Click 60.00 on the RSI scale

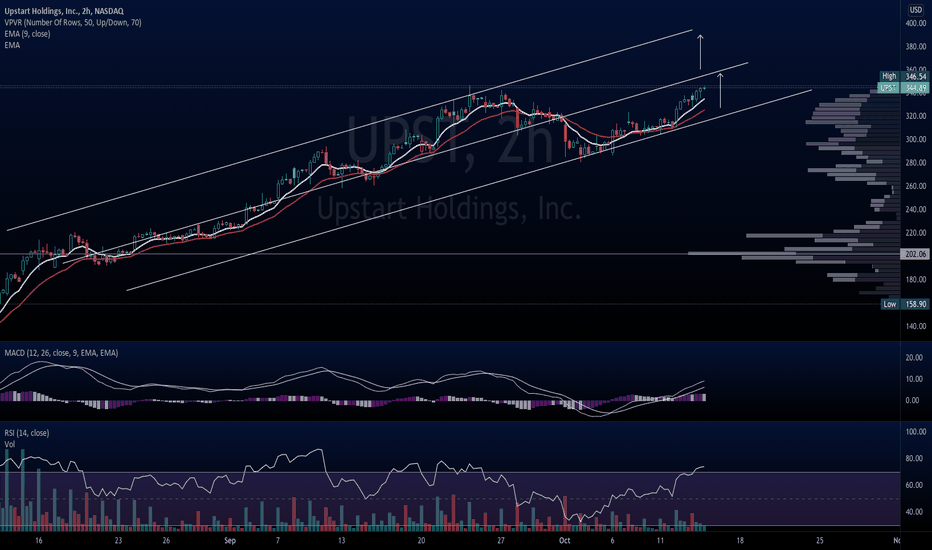pos(914,485)
